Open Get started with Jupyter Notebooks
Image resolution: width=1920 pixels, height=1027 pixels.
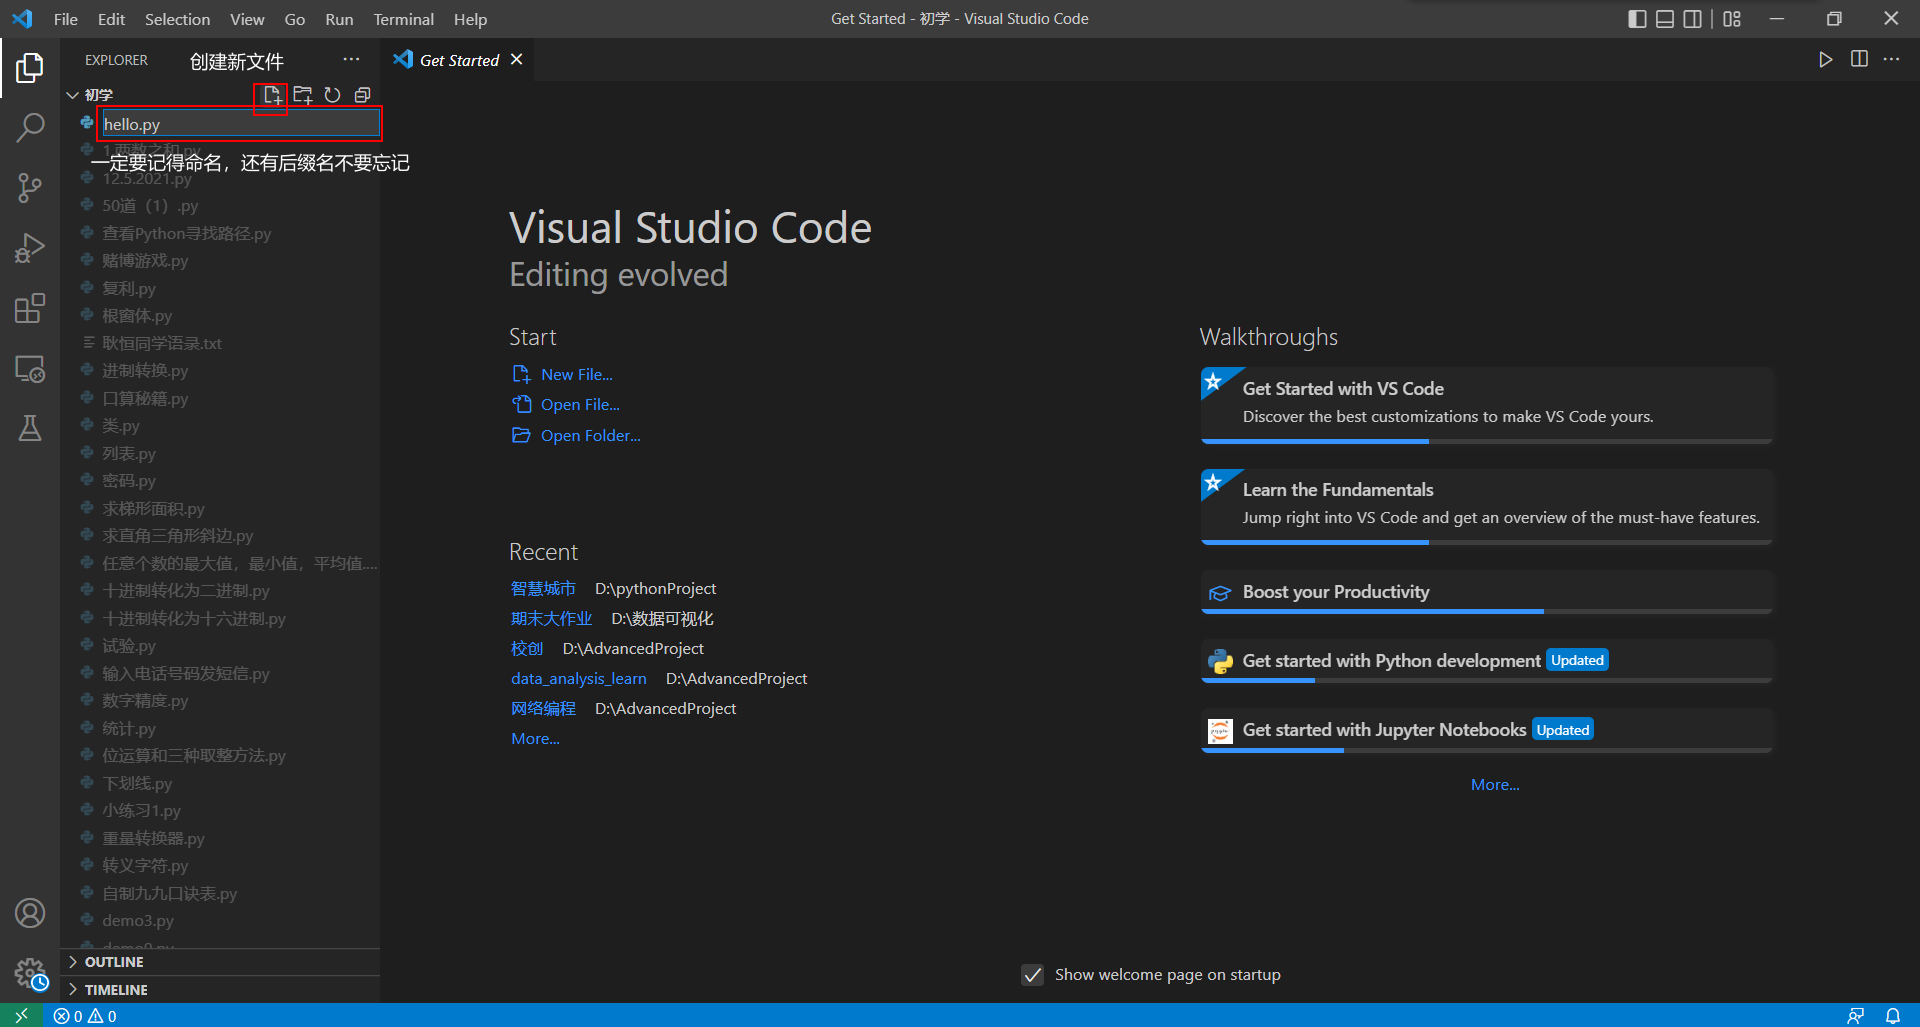click(x=1486, y=731)
